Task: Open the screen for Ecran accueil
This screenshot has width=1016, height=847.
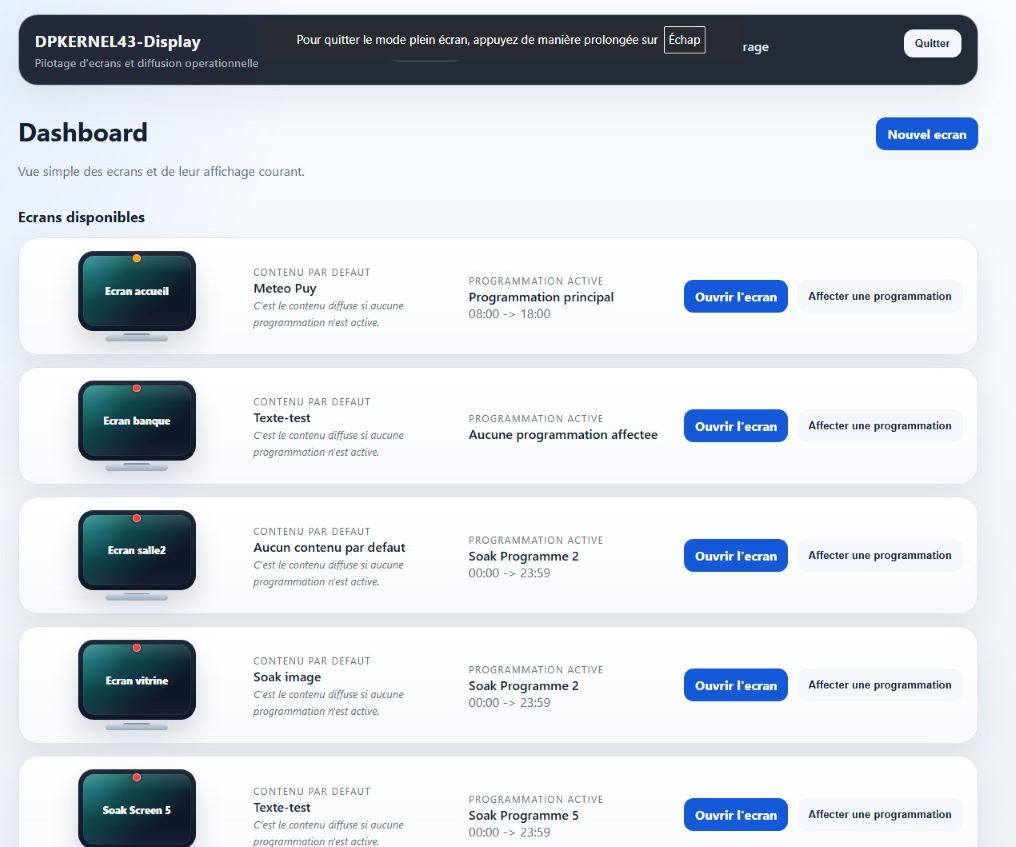Action: [736, 297]
